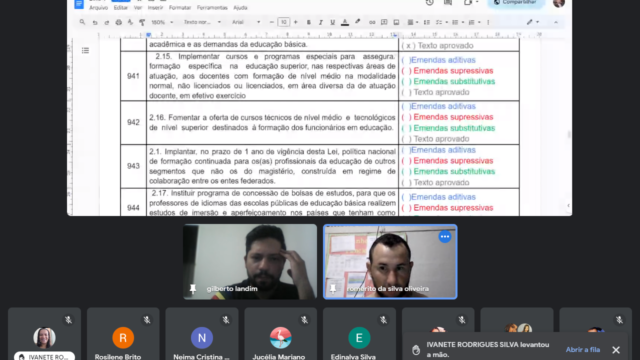Apply italic formatting

(320, 22)
